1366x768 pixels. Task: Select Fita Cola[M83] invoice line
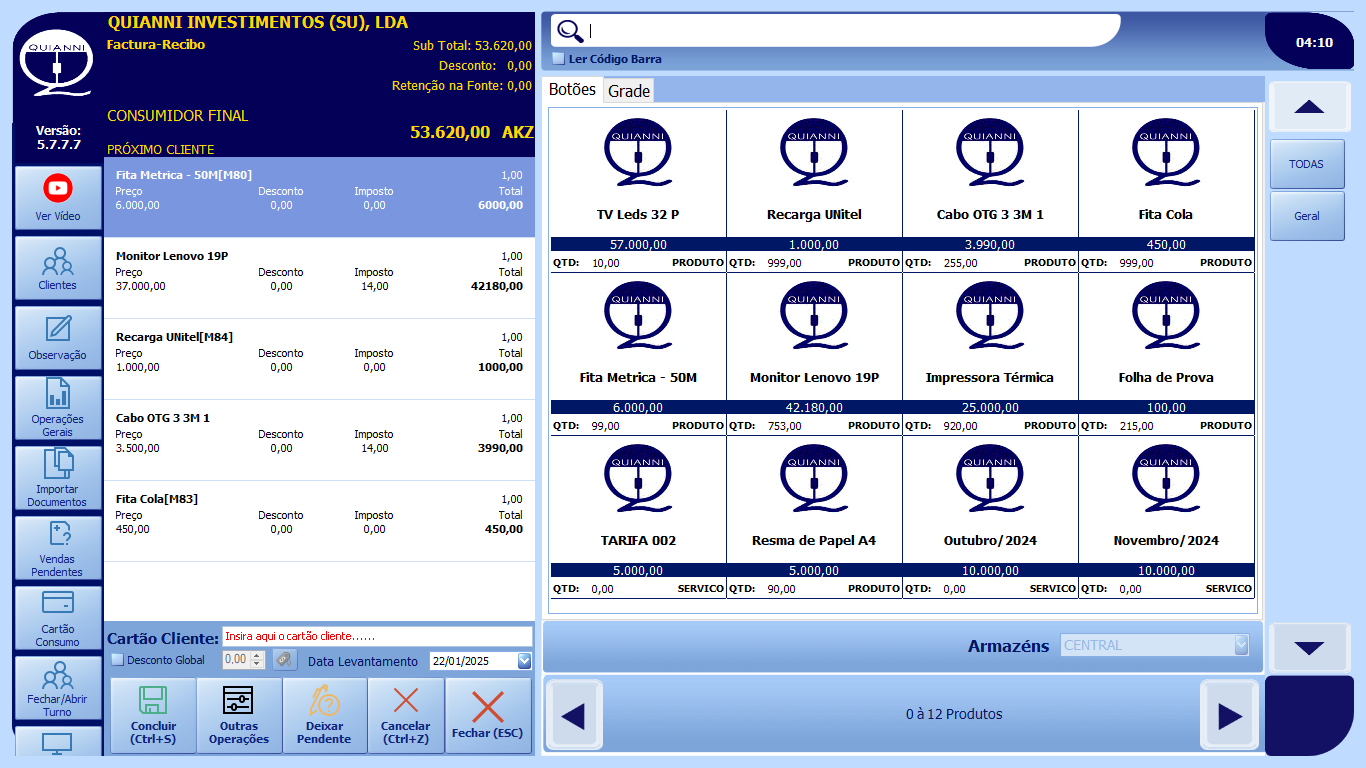coord(319,521)
